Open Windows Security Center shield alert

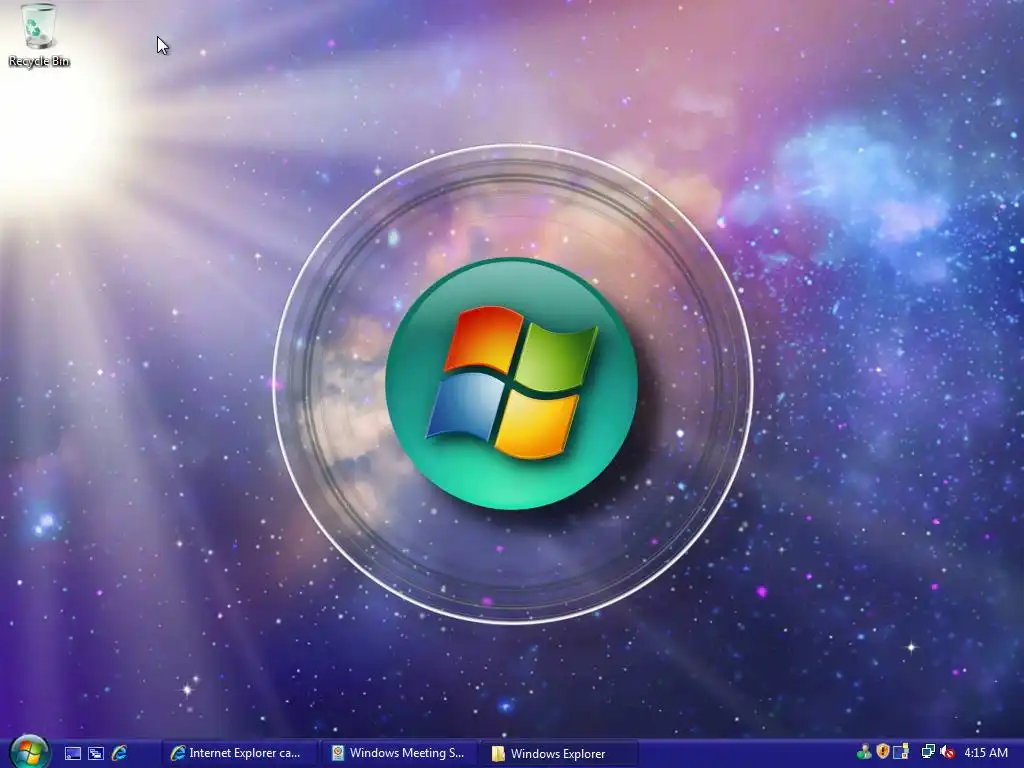883,752
